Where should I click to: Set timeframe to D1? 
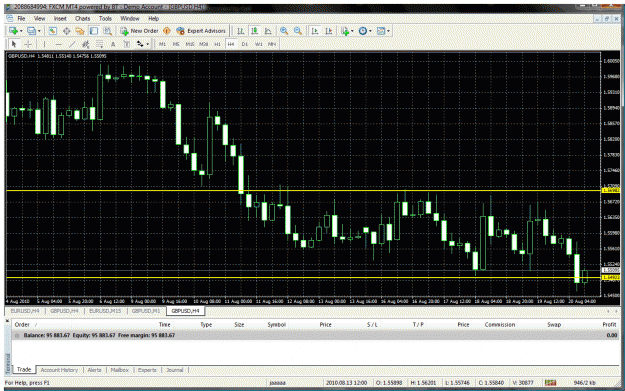[245, 44]
